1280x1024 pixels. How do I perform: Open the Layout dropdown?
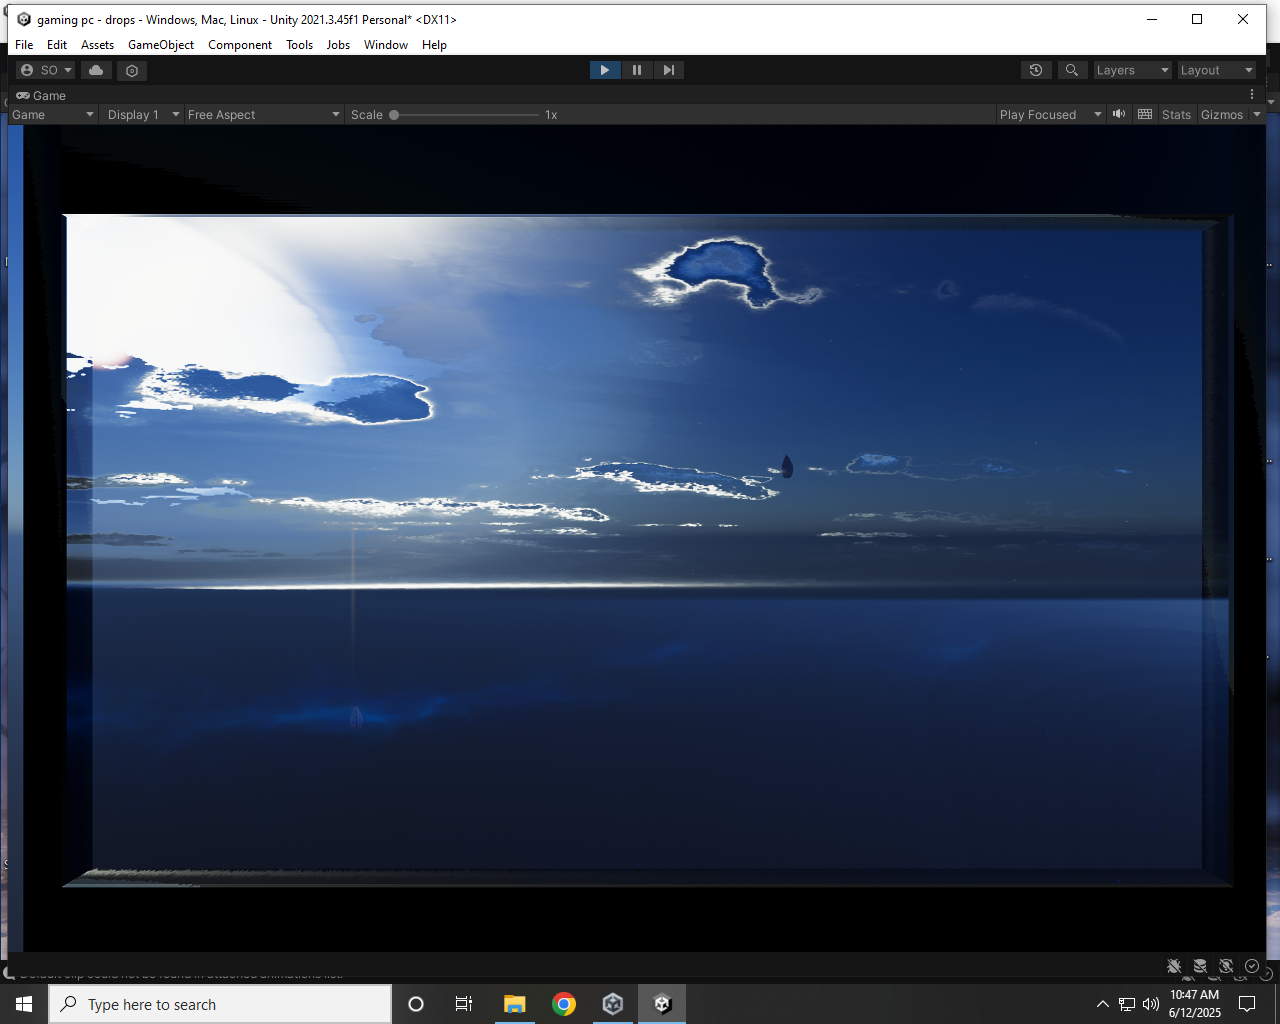coord(1216,70)
